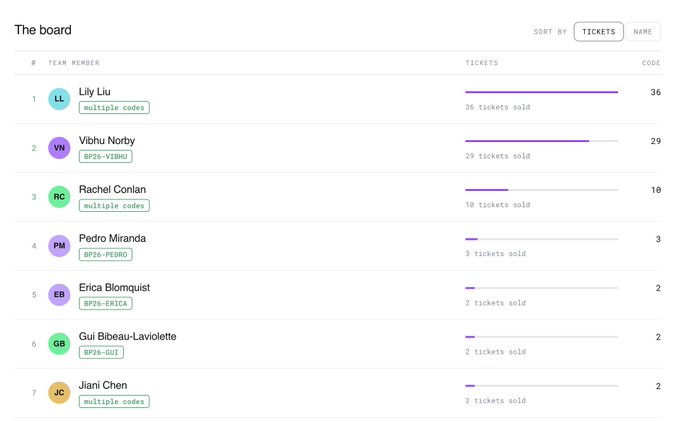Screen dimensions: 680x421
Task: Click the BP26-GUI code tag
Action: [101, 352]
